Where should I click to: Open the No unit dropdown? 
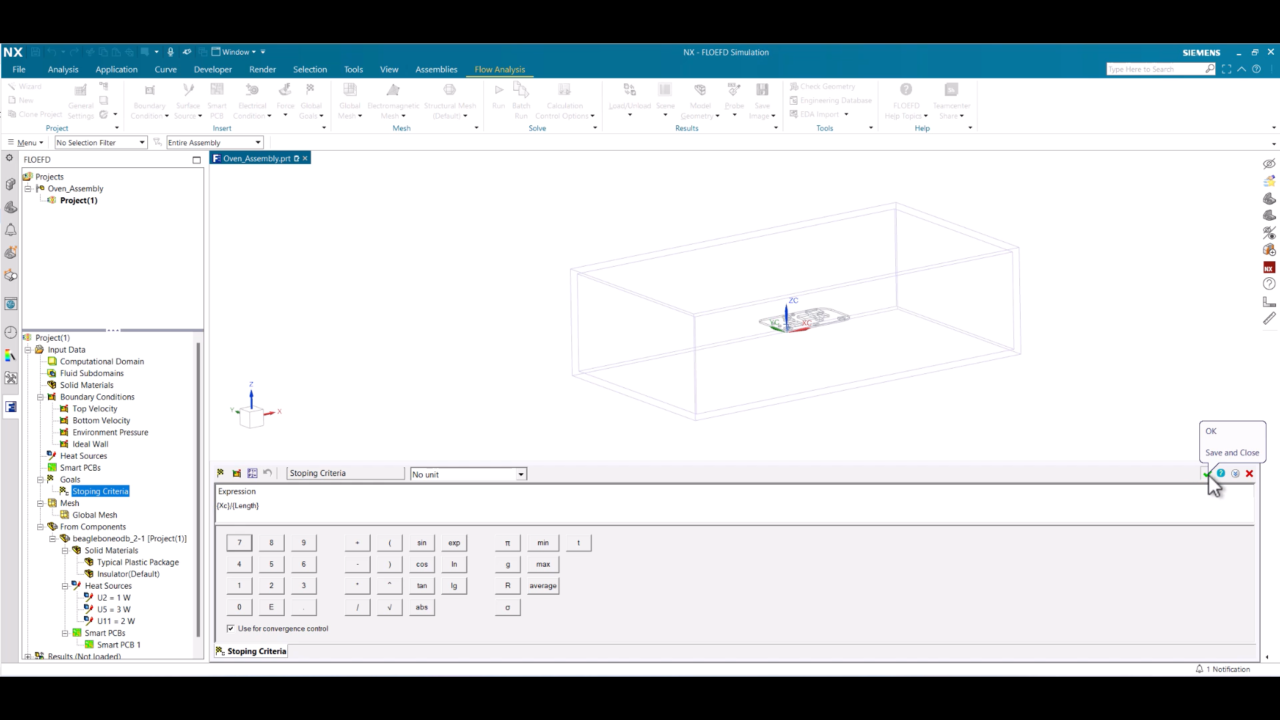[468, 474]
